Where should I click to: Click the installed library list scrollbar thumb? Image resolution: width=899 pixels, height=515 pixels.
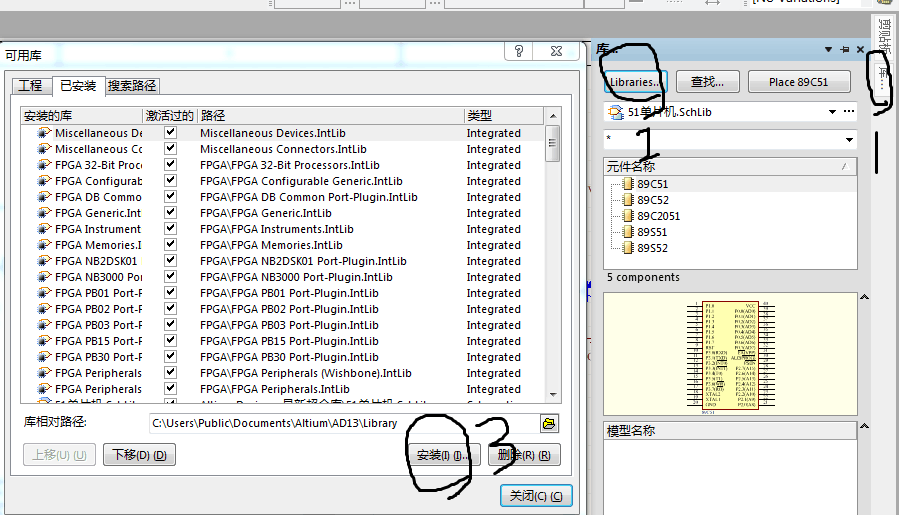(552, 143)
